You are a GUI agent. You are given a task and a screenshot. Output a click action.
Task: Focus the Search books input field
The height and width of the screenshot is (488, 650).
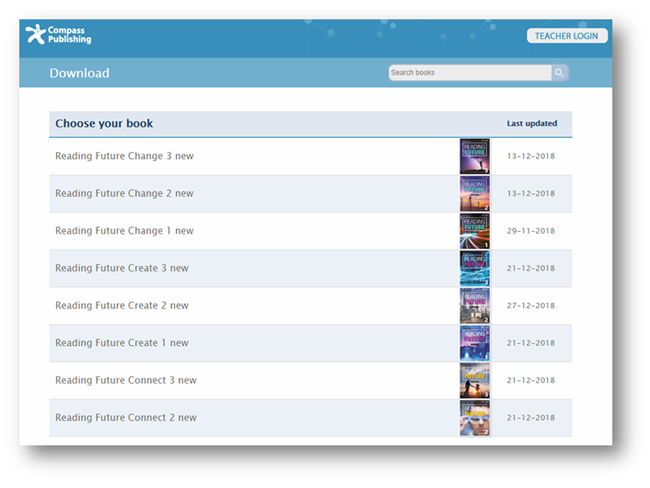pos(470,73)
